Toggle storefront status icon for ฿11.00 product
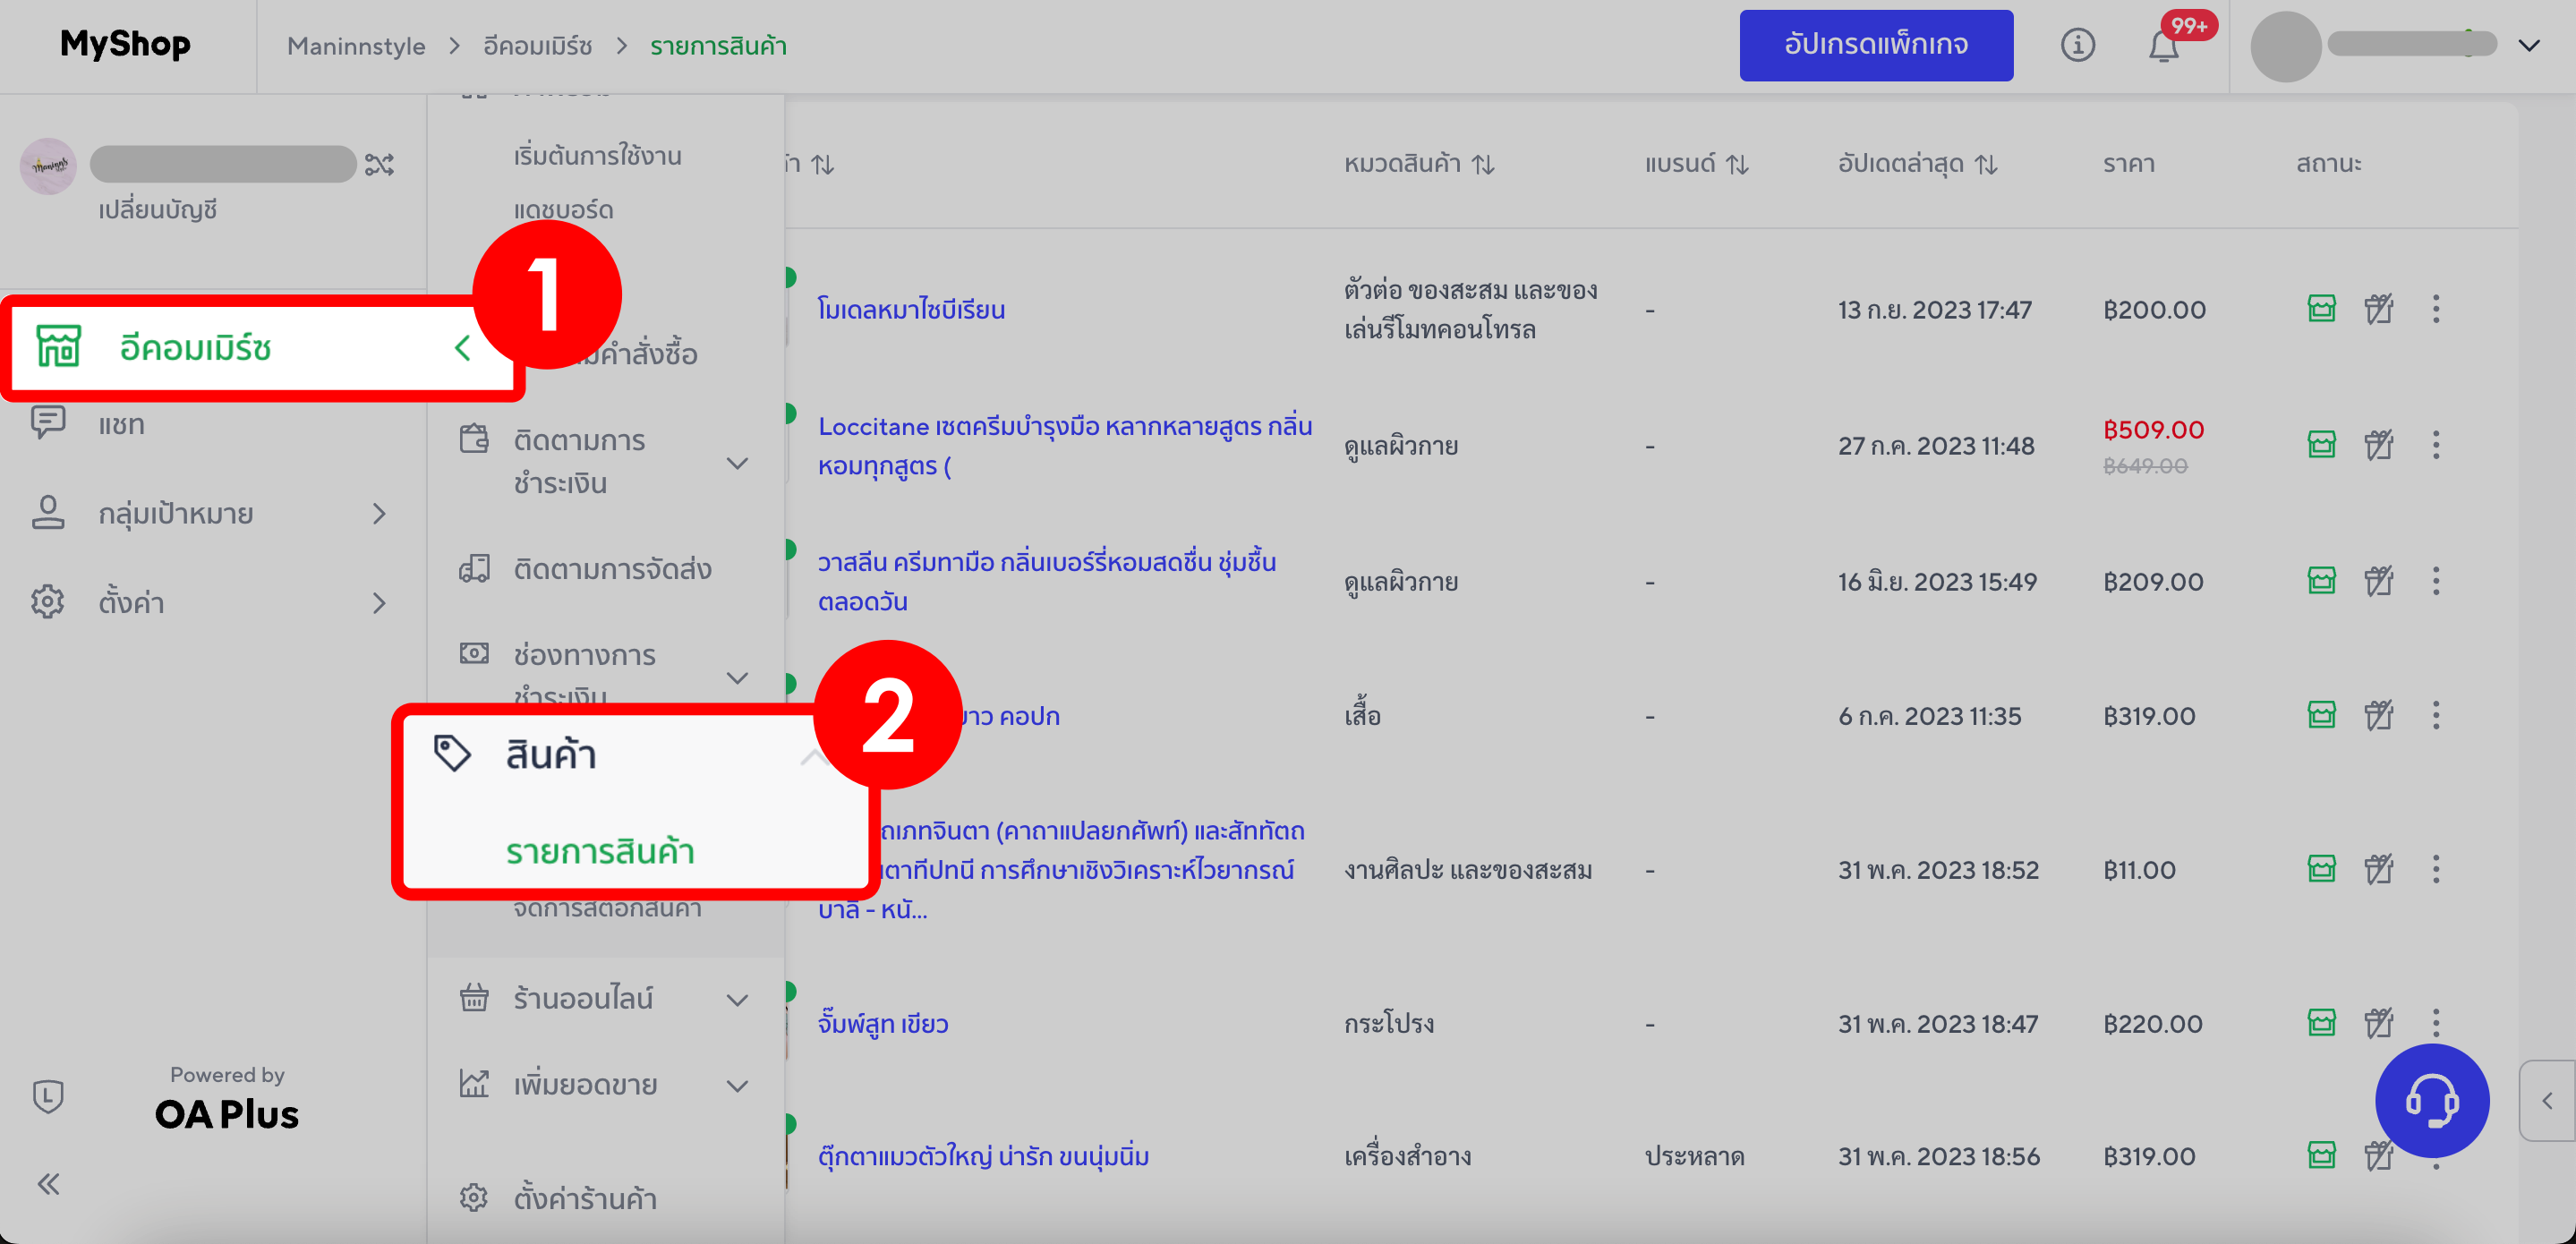The height and width of the screenshot is (1244, 2576). 2321,869
